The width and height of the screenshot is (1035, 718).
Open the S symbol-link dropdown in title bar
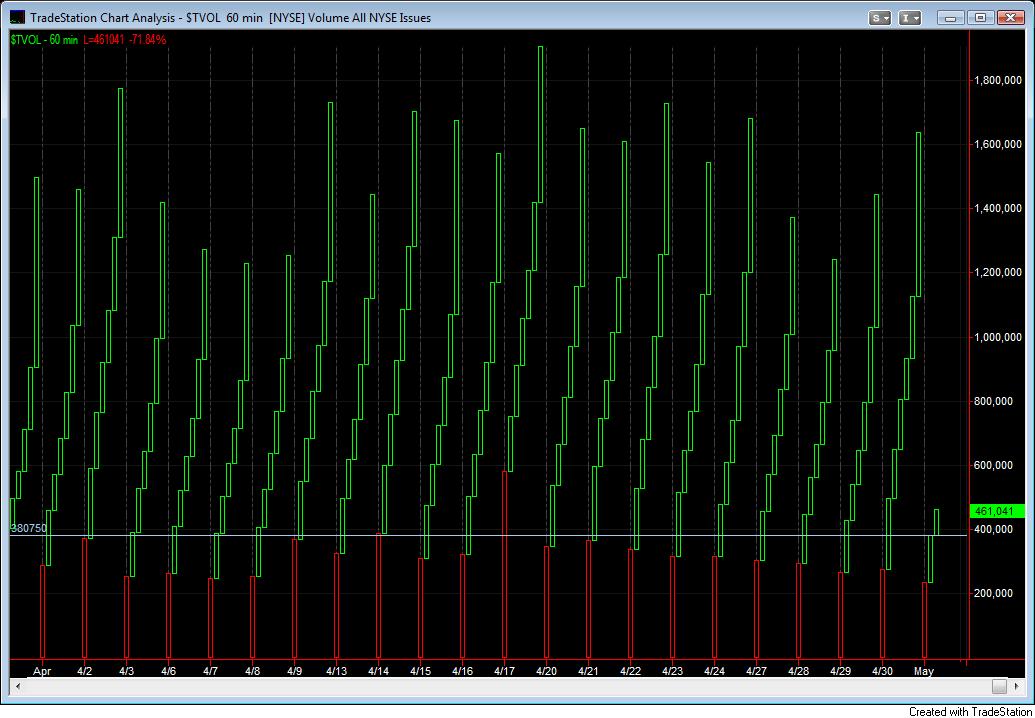pyautogui.click(x=880, y=17)
